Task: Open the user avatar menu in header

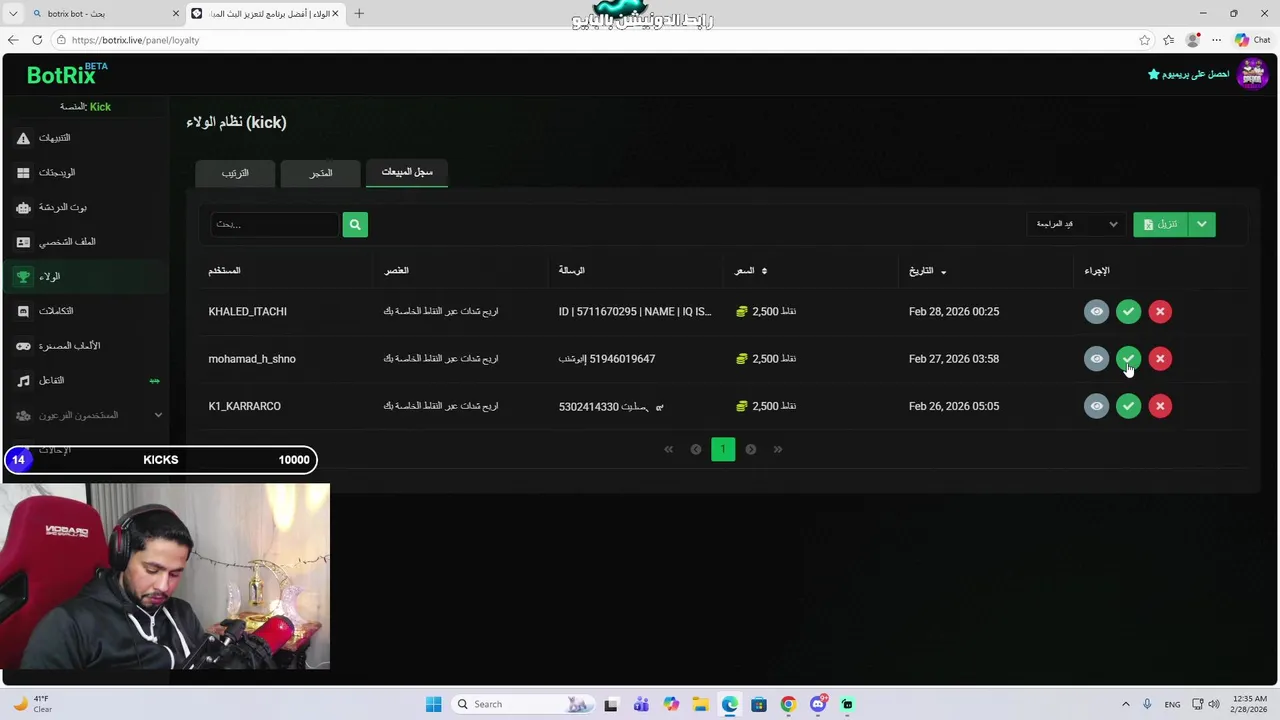Action: [x=1252, y=74]
